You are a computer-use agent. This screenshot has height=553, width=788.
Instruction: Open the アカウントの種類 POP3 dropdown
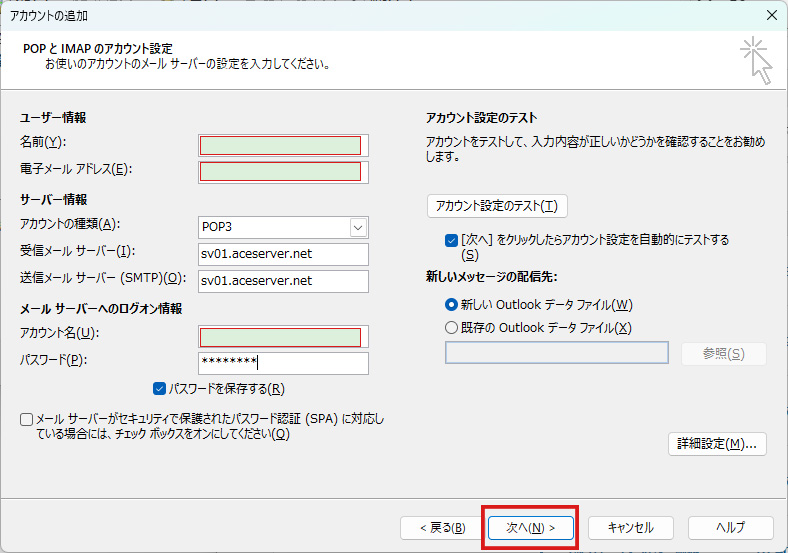click(358, 227)
